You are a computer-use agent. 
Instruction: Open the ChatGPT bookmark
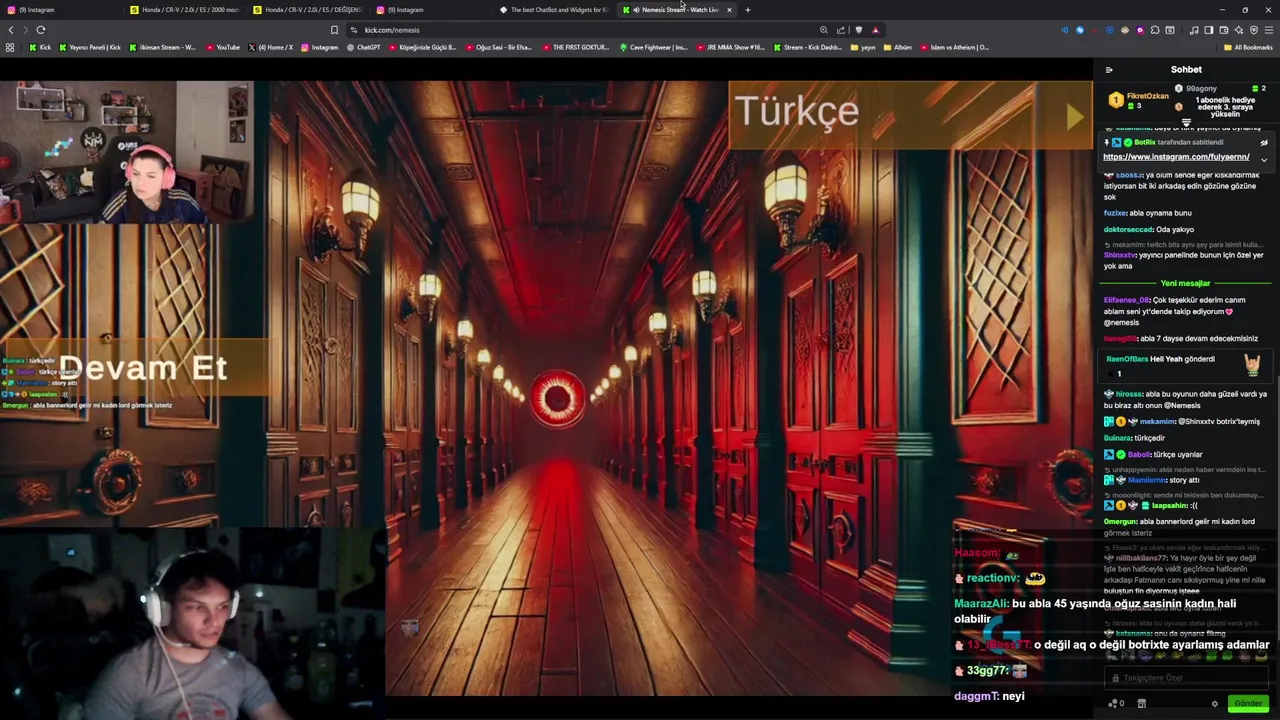click(x=363, y=47)
